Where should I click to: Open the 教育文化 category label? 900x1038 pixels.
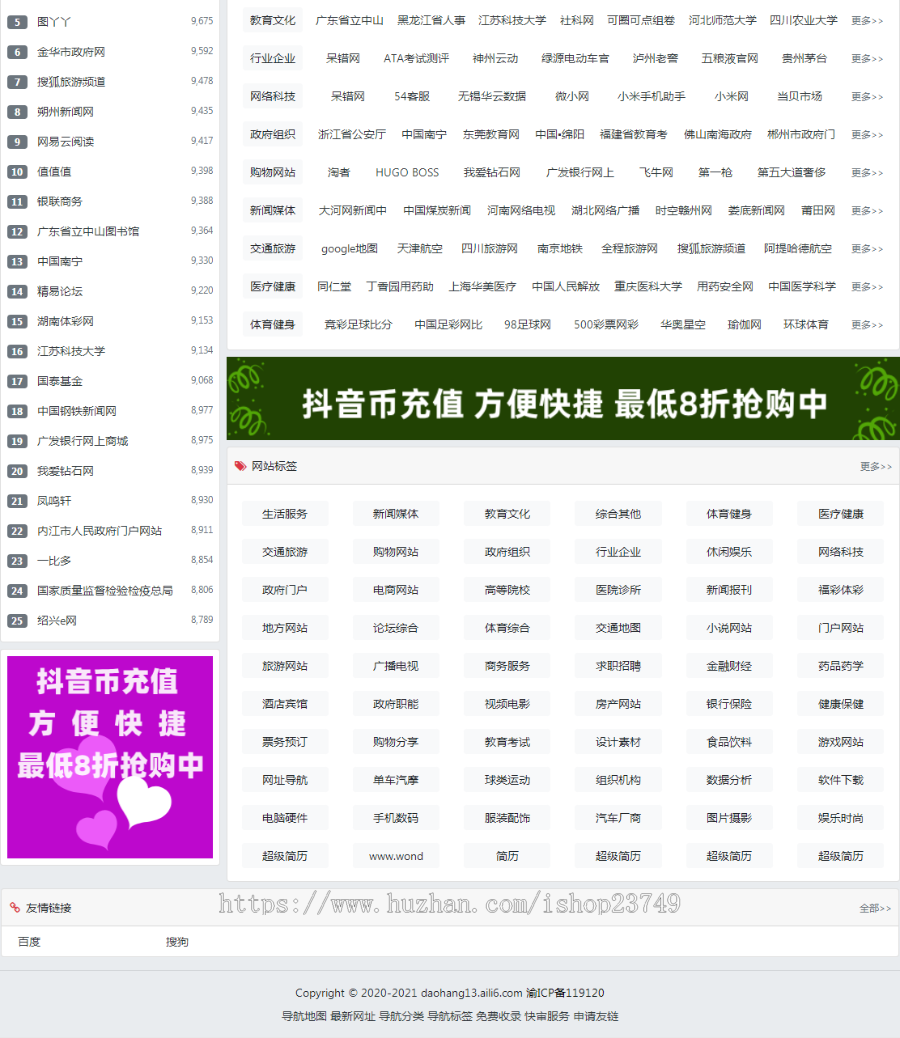click(x=273, y=21)
